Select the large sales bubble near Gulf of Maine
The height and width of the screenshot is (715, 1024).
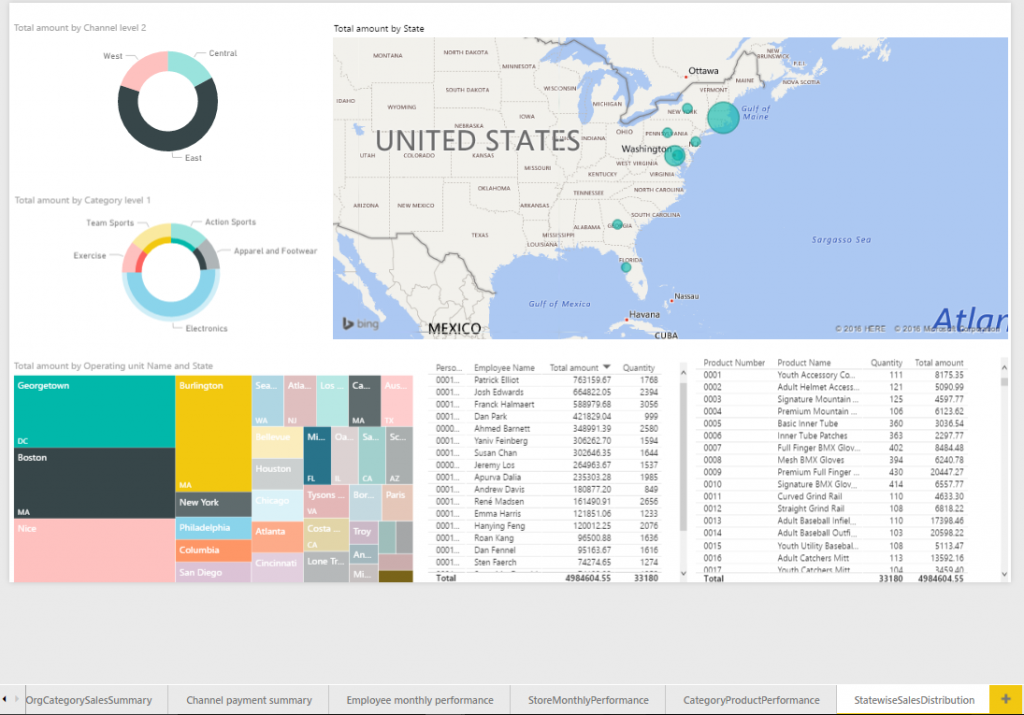(x=722, y=117)
